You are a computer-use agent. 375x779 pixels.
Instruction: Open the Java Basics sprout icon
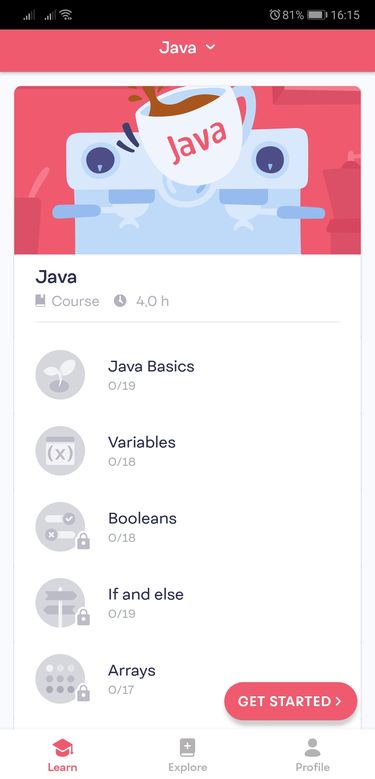click(60, 375)
